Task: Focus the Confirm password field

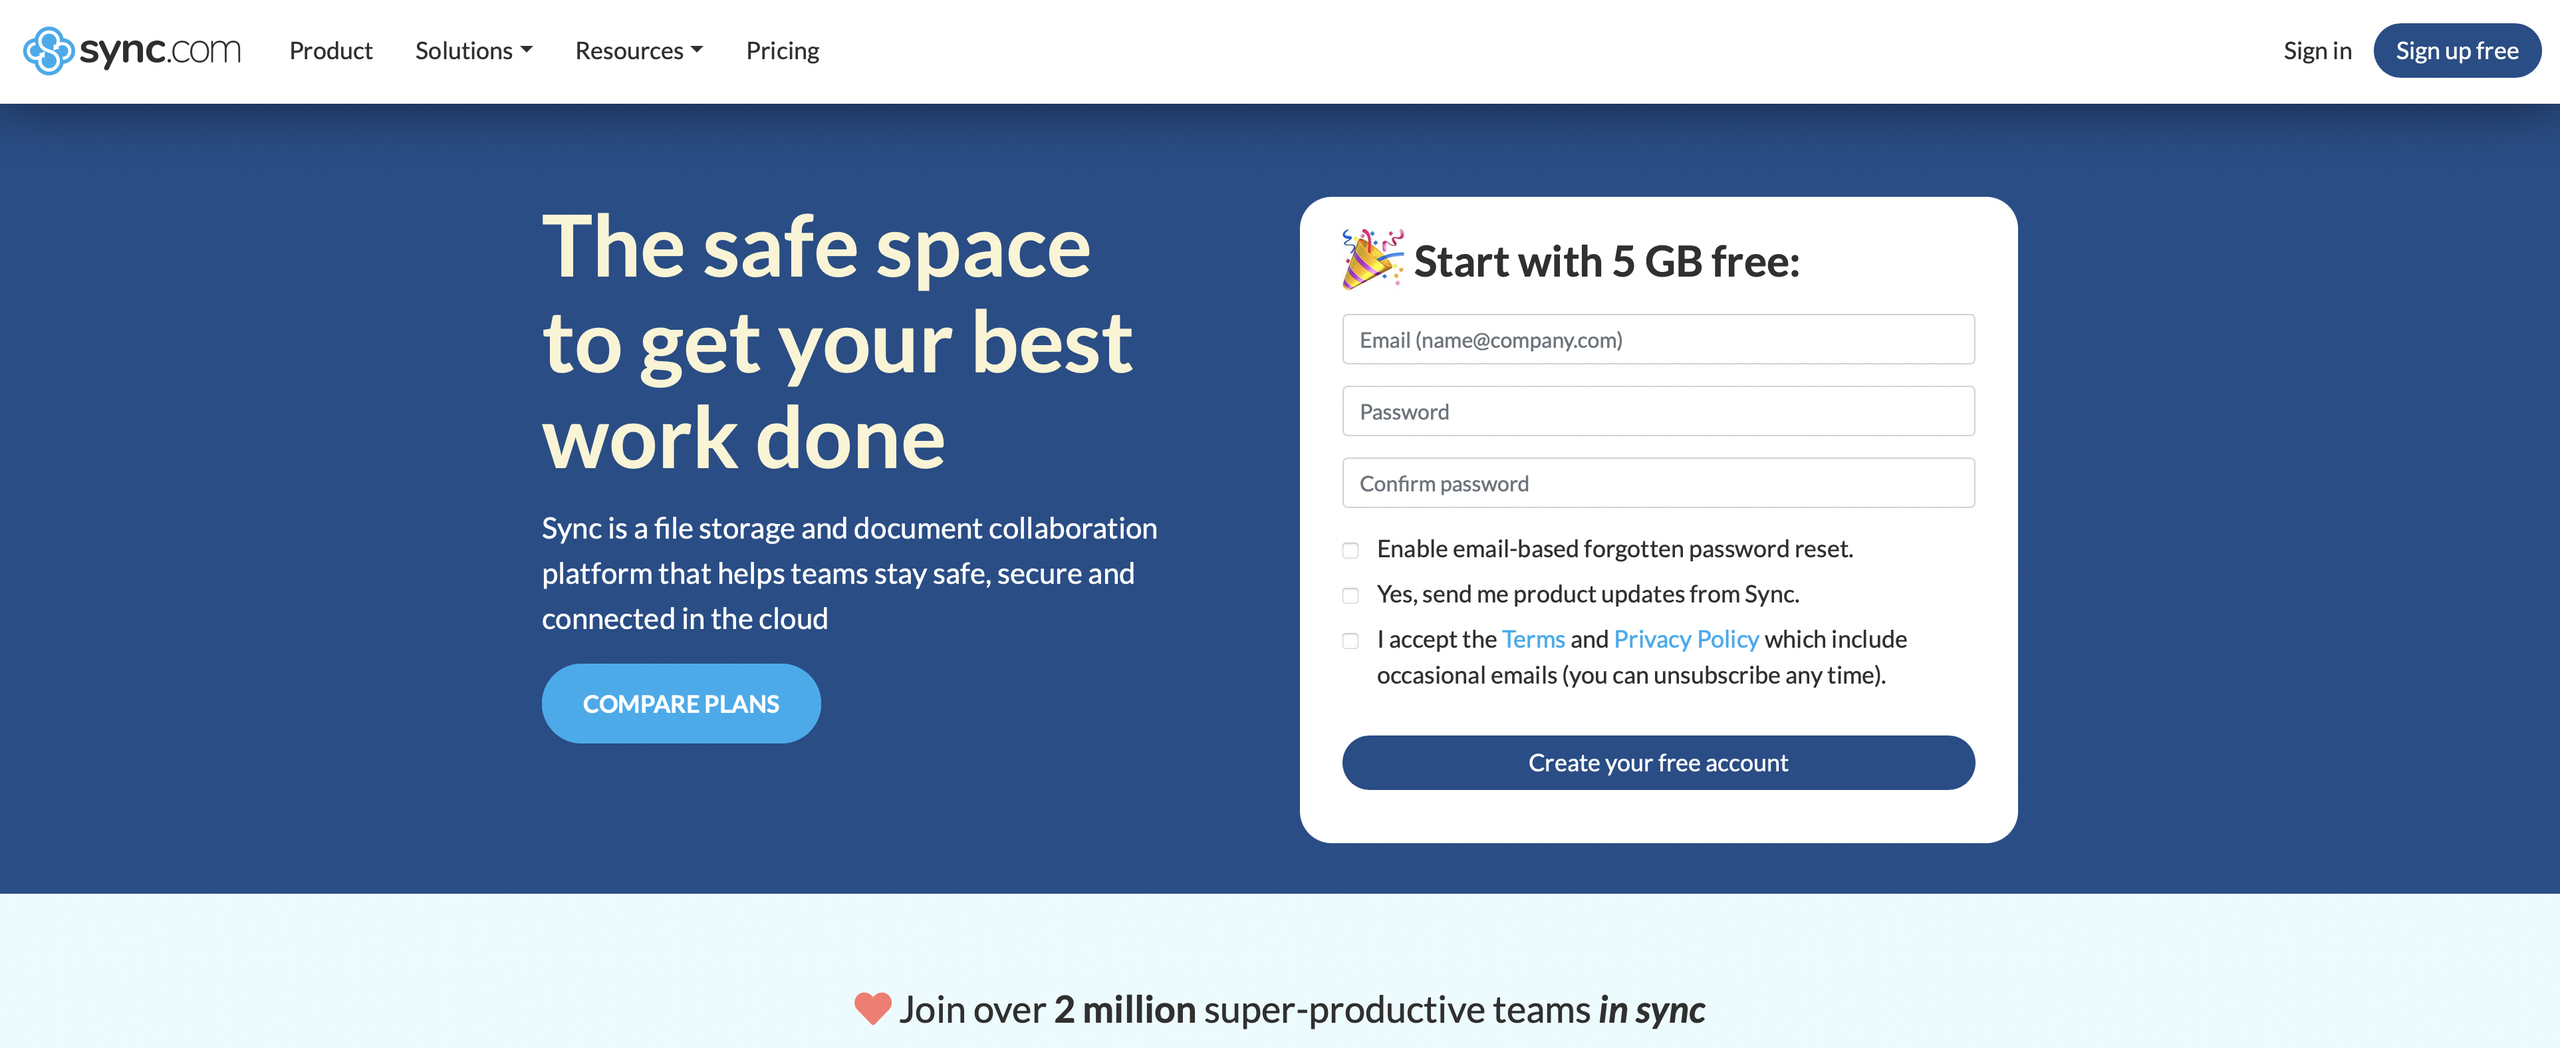Action: tap(1658, 484)
